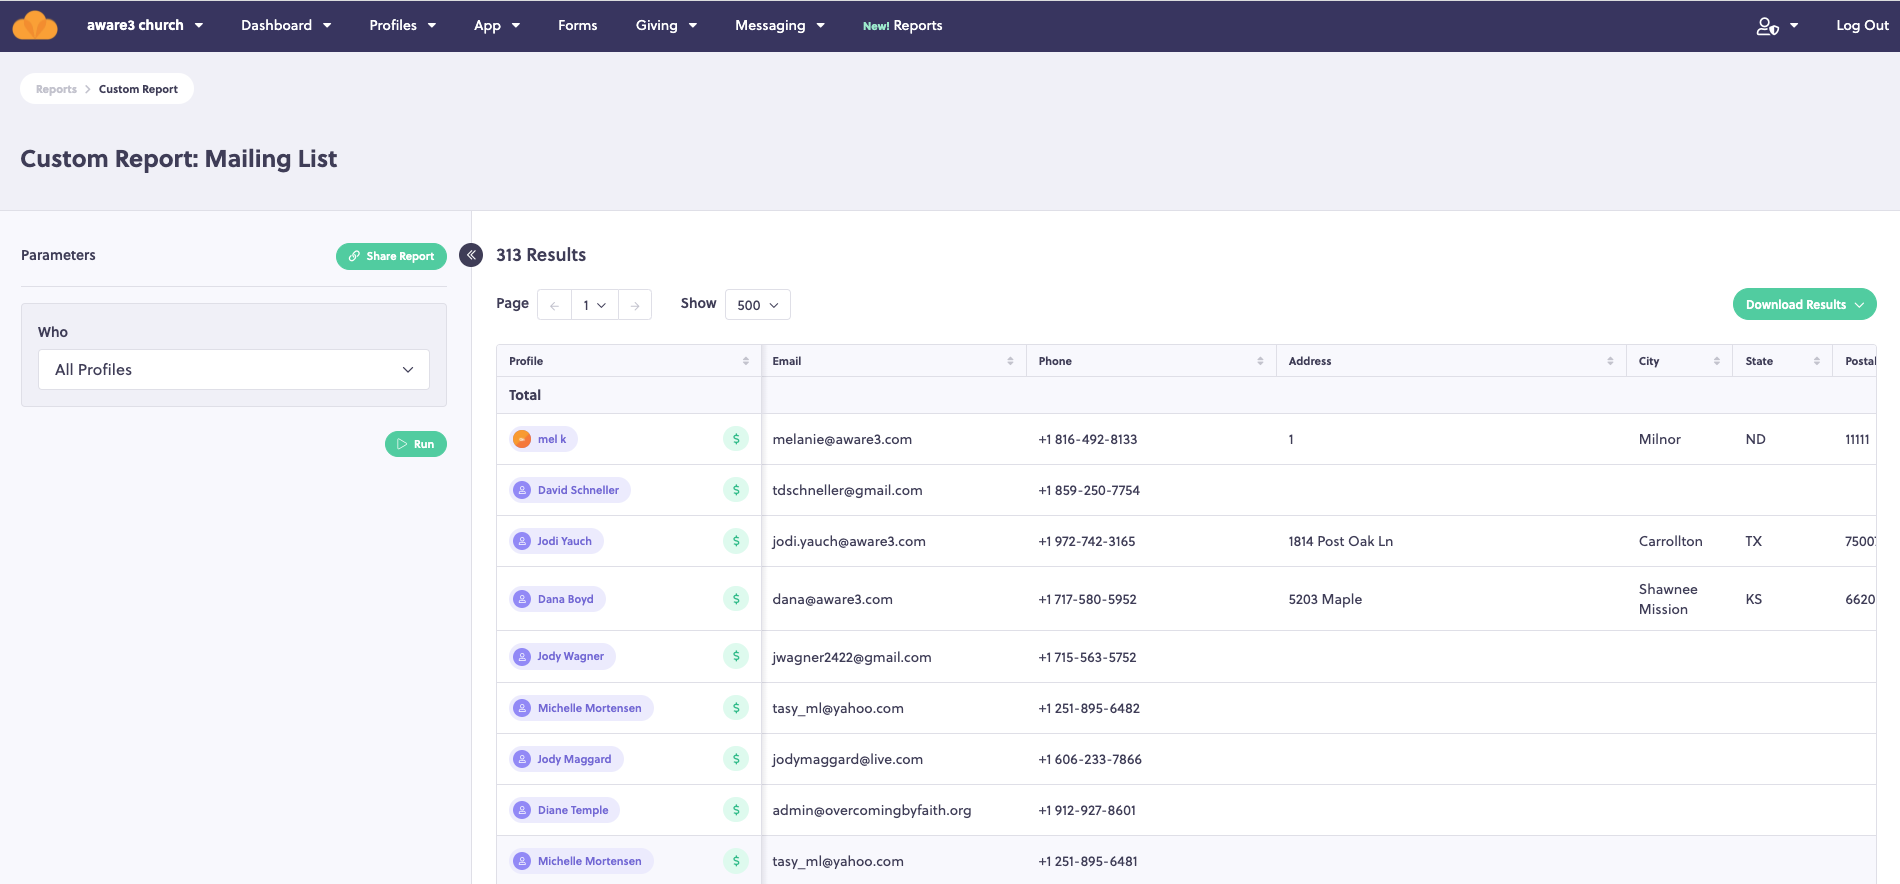Click the David Schneller avatar icon
The width and height of the screenshot is (1900, 884).
click(x=522, y=490)
